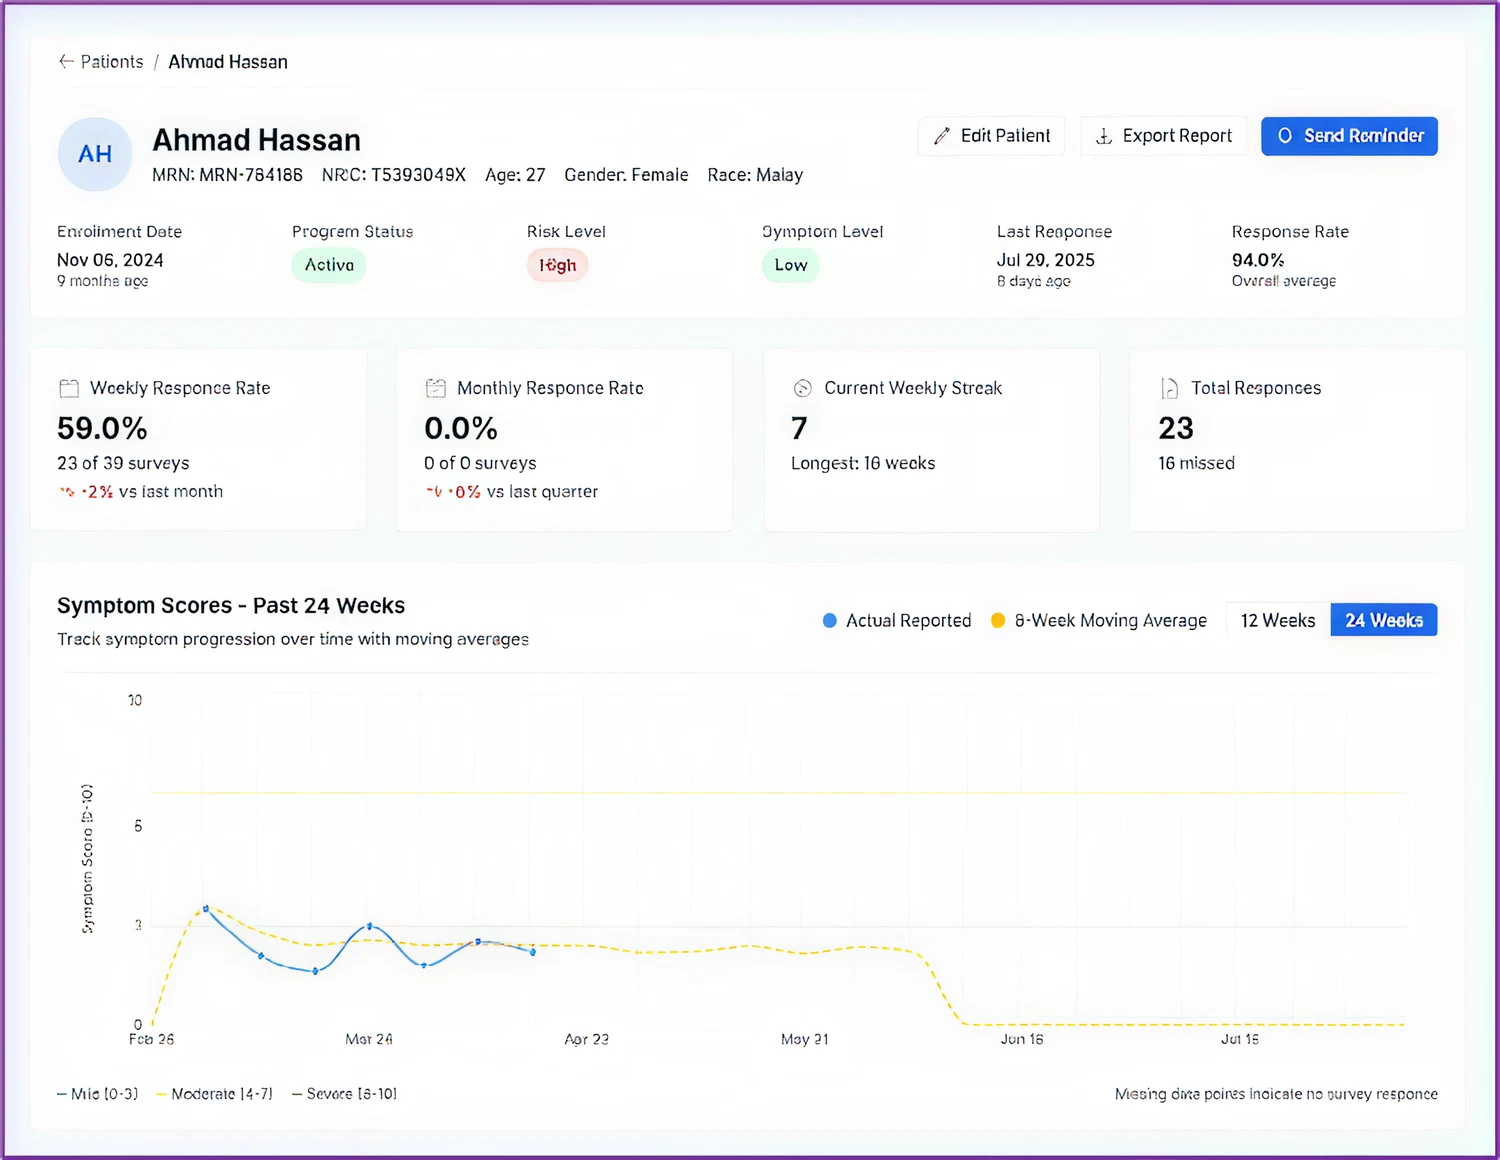
Task: Select the 24 Weeks chart range
Action: click(x=1383, y=620)
